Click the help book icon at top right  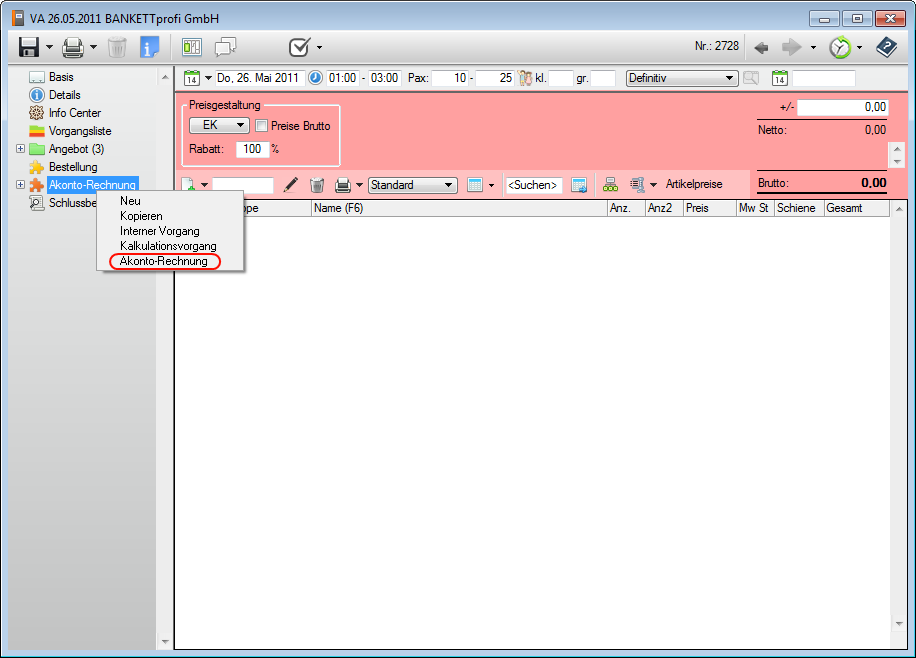click(886, 47)
